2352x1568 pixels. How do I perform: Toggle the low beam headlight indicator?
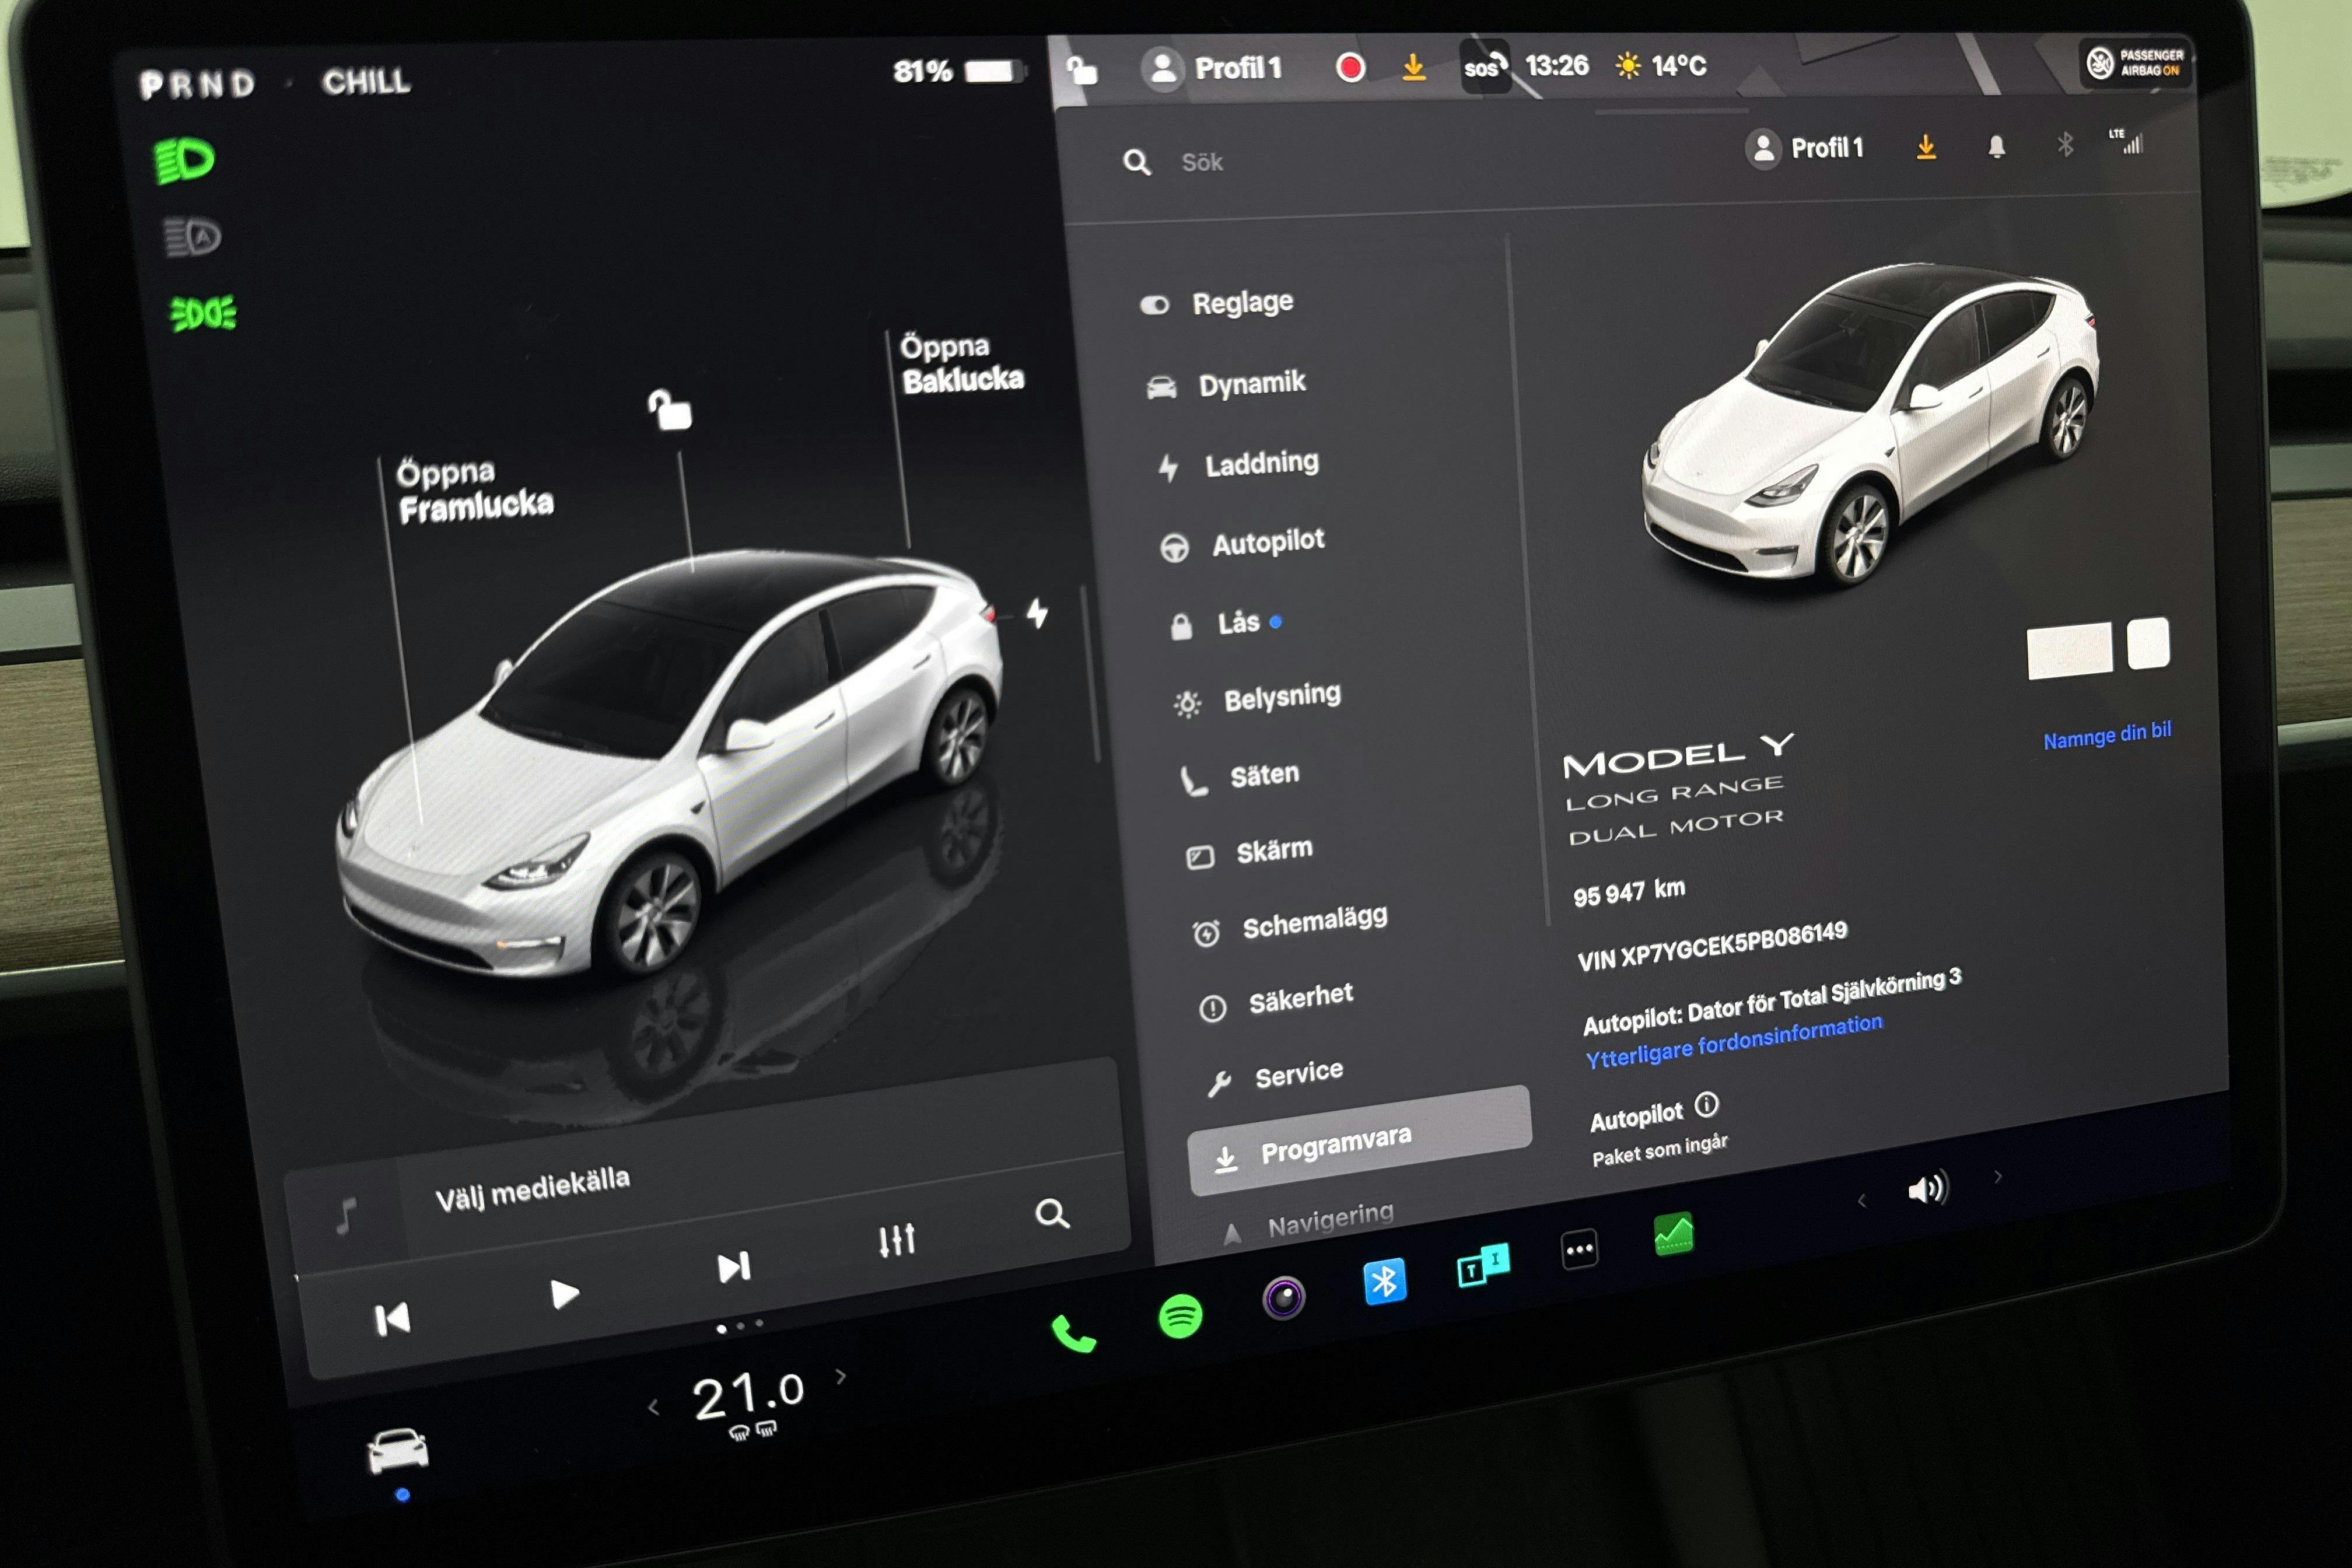pyautogui.click(x=184, y=160)
